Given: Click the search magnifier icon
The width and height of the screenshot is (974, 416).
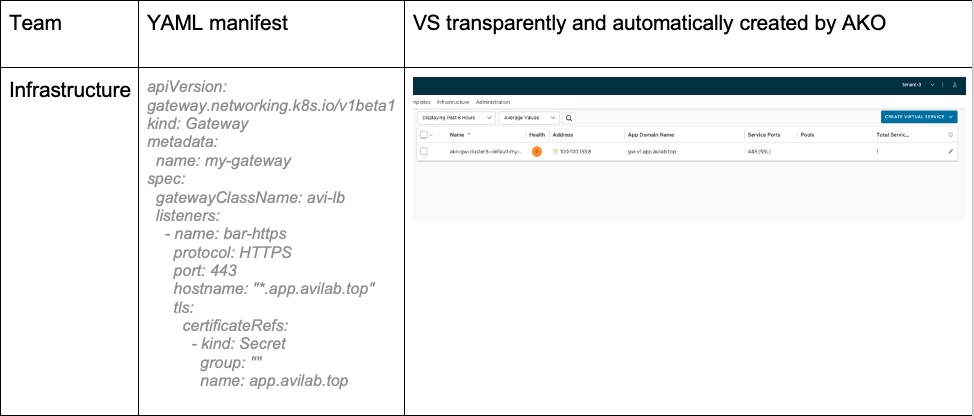Looking at the screenshot, I should [569, 117].
